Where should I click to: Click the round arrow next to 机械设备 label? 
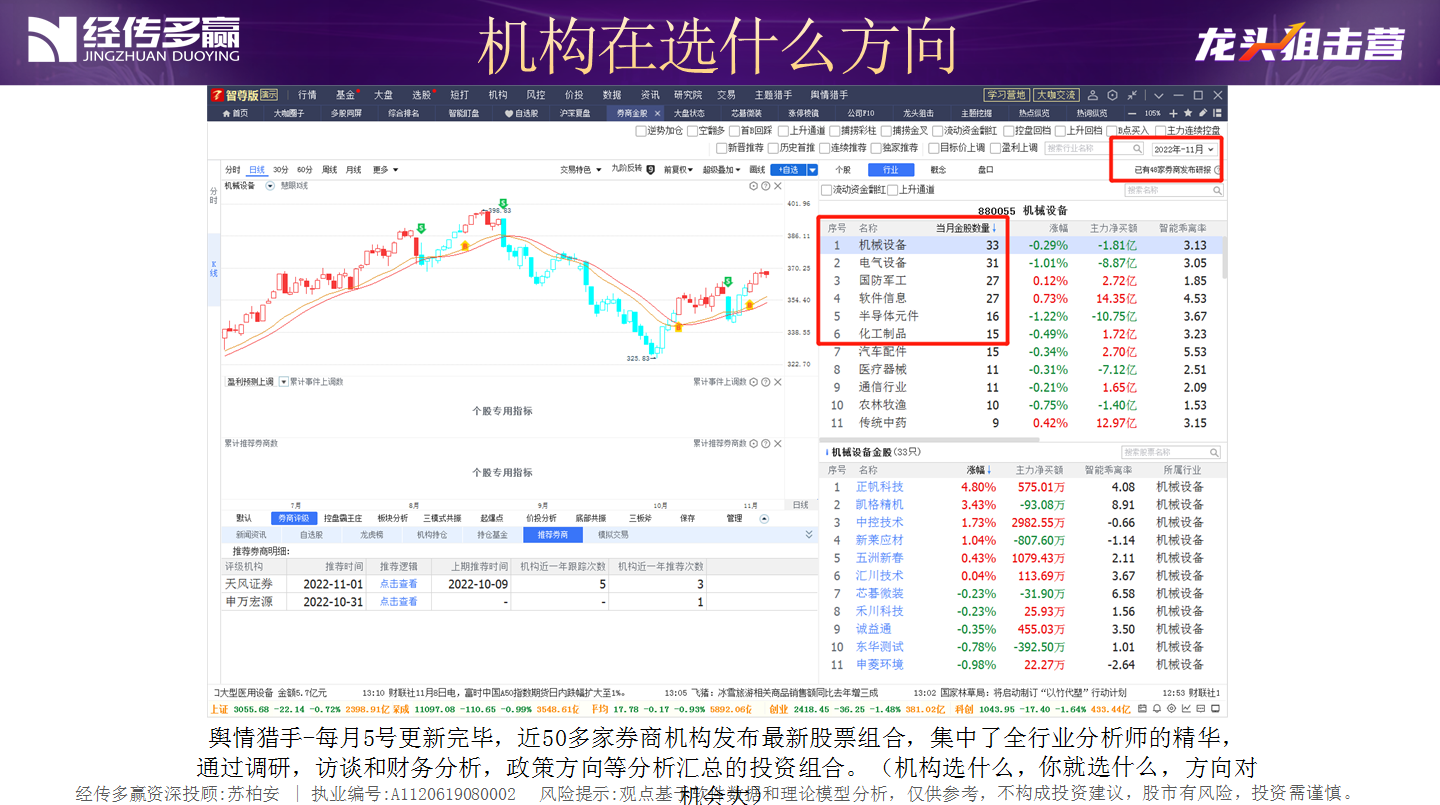tap(270, 185)
